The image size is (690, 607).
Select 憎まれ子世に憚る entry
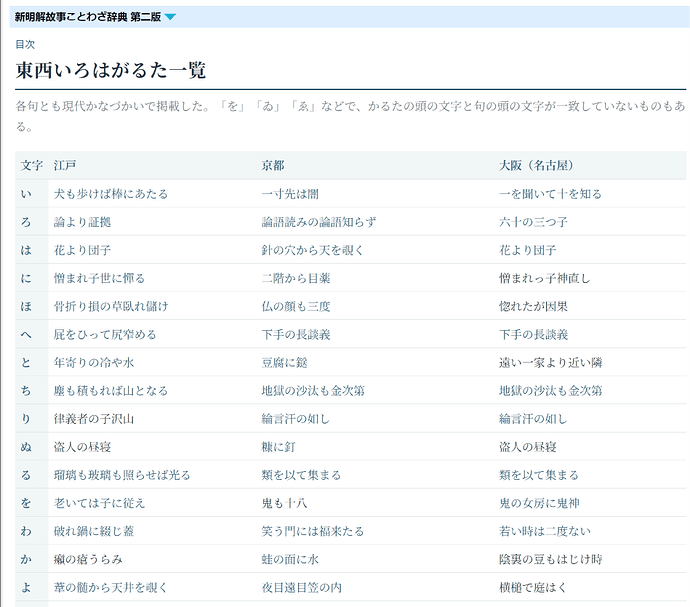pyautogui.click(x=99, y=278)
